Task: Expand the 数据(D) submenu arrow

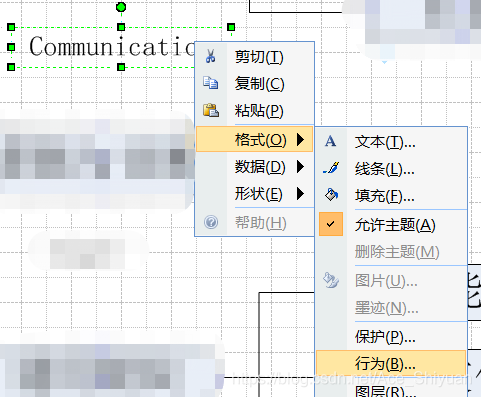Action: coord(300,166)
